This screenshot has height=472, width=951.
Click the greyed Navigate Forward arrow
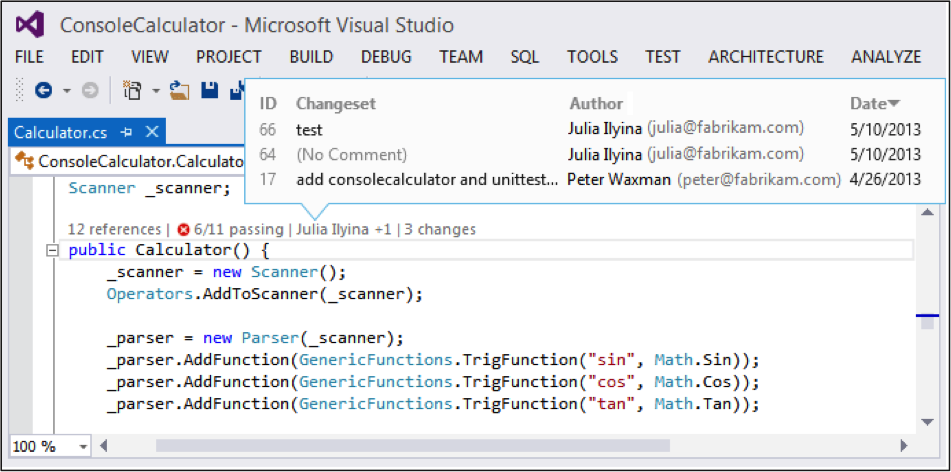click(x=90, y=91)
